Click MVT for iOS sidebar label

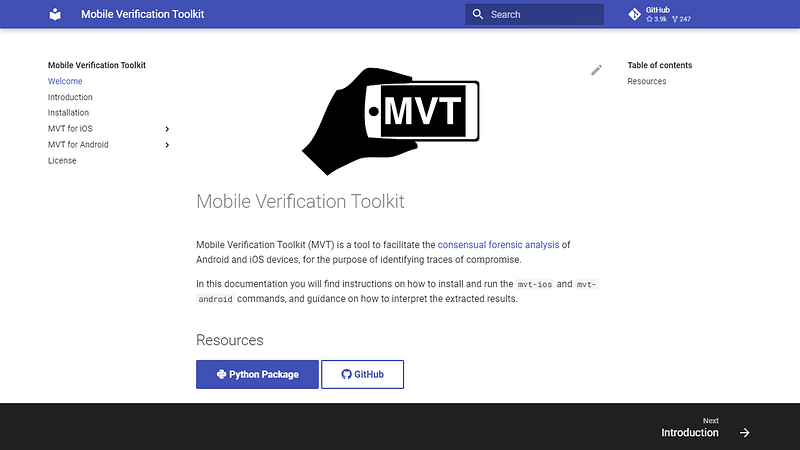coord(70,129)
